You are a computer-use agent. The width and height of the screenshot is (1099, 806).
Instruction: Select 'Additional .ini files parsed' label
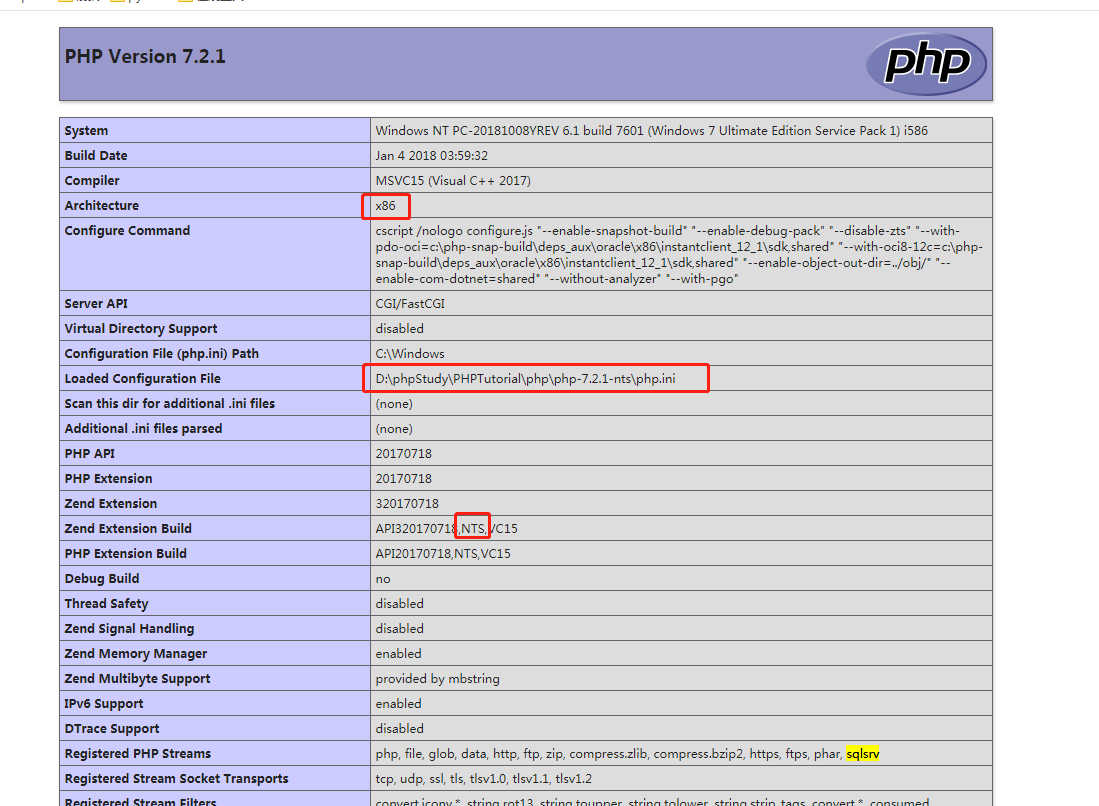[143, 429]
